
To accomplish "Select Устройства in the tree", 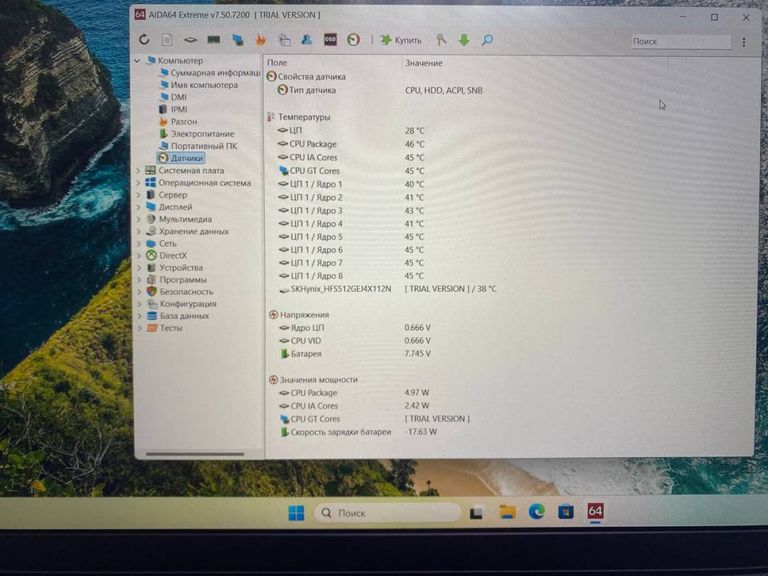I will click(x=175, y=268).
